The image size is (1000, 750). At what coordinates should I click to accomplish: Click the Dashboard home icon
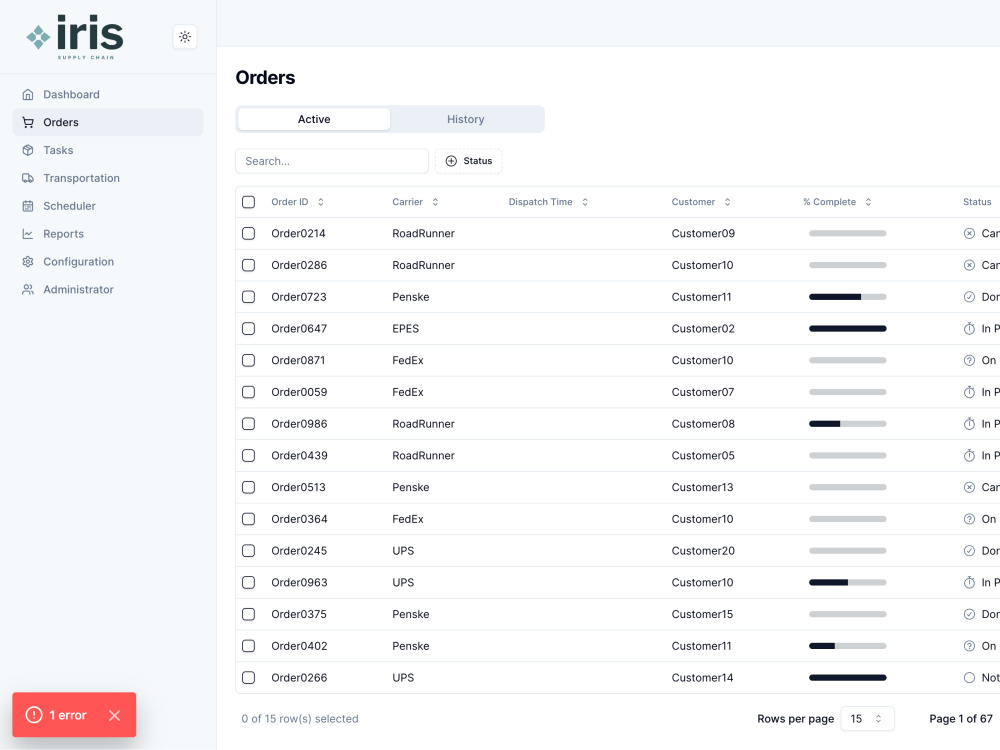pos(28,94)
